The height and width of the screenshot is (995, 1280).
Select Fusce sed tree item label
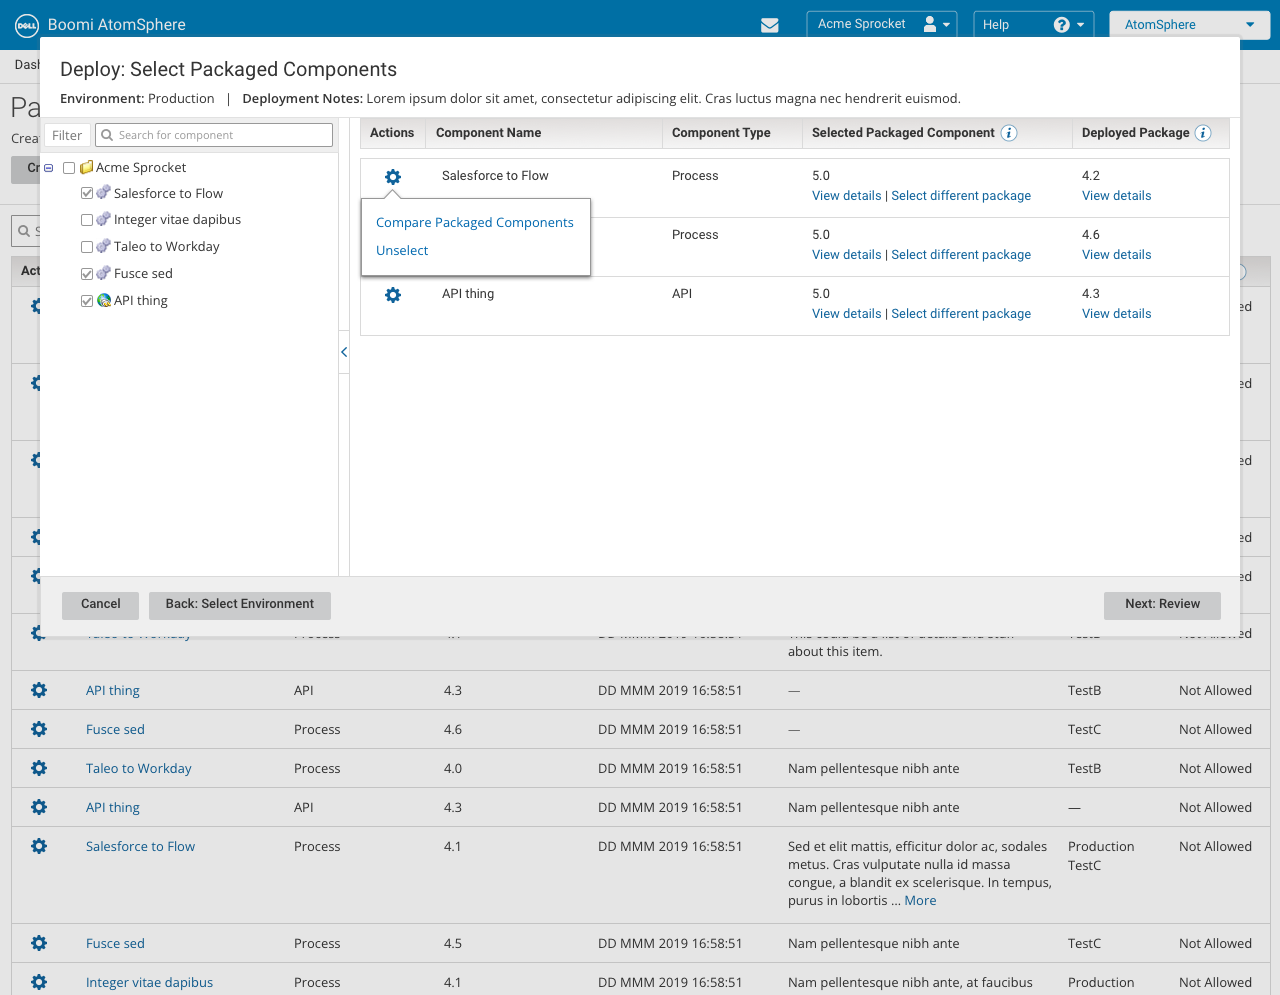pos(143,274)
